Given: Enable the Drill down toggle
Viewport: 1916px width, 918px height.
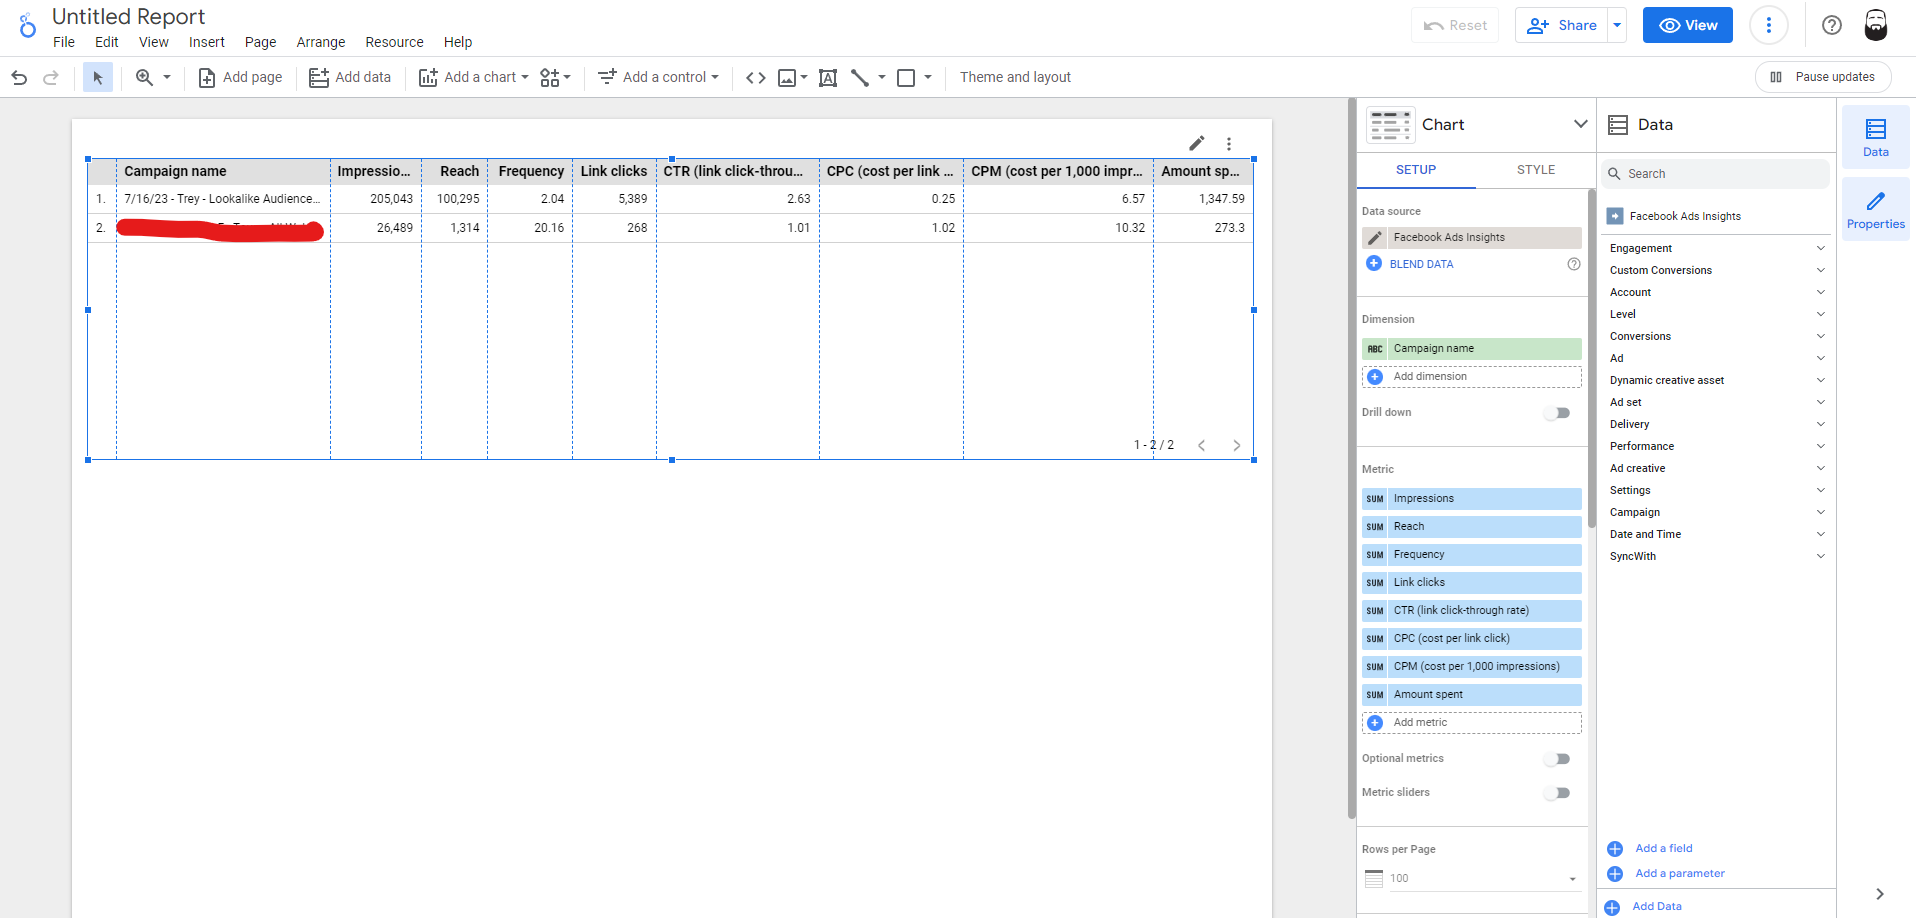Looking at the screenshot, I should point(1557,413).
